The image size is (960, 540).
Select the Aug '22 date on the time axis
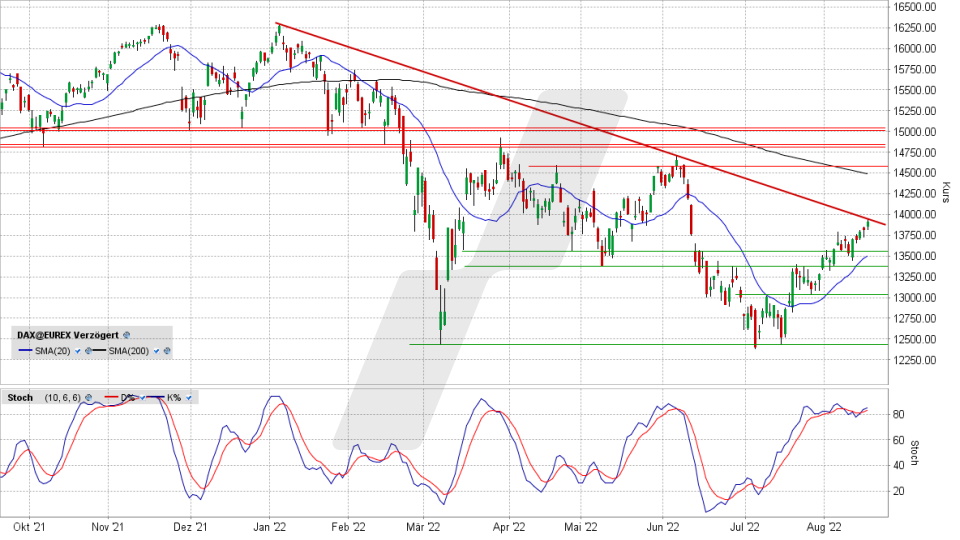[x=824, y=525]
